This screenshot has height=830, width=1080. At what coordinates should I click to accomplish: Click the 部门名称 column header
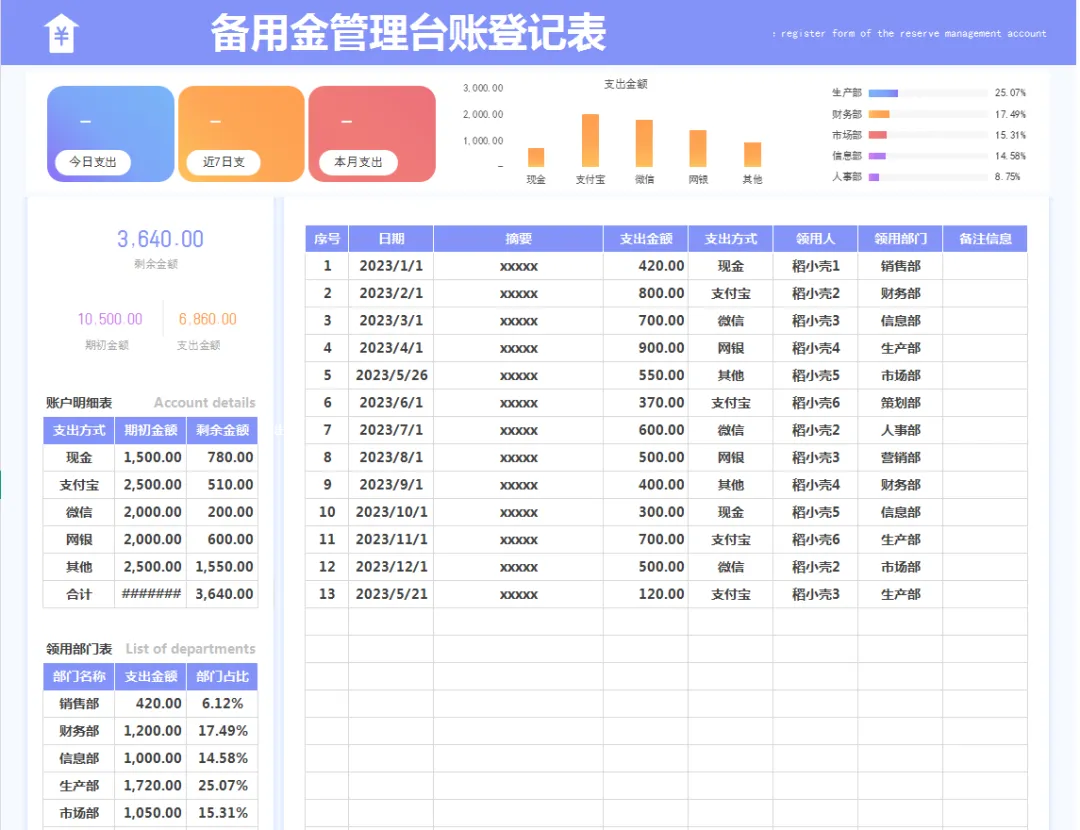pyautogui.click(x=79, y=676)
